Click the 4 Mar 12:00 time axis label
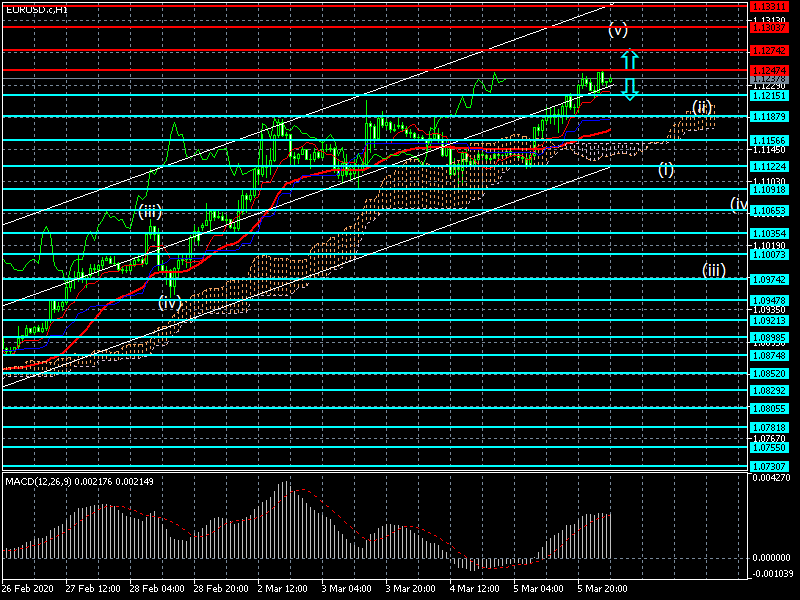This screenshot has height=600, width=800. point(475,588)
